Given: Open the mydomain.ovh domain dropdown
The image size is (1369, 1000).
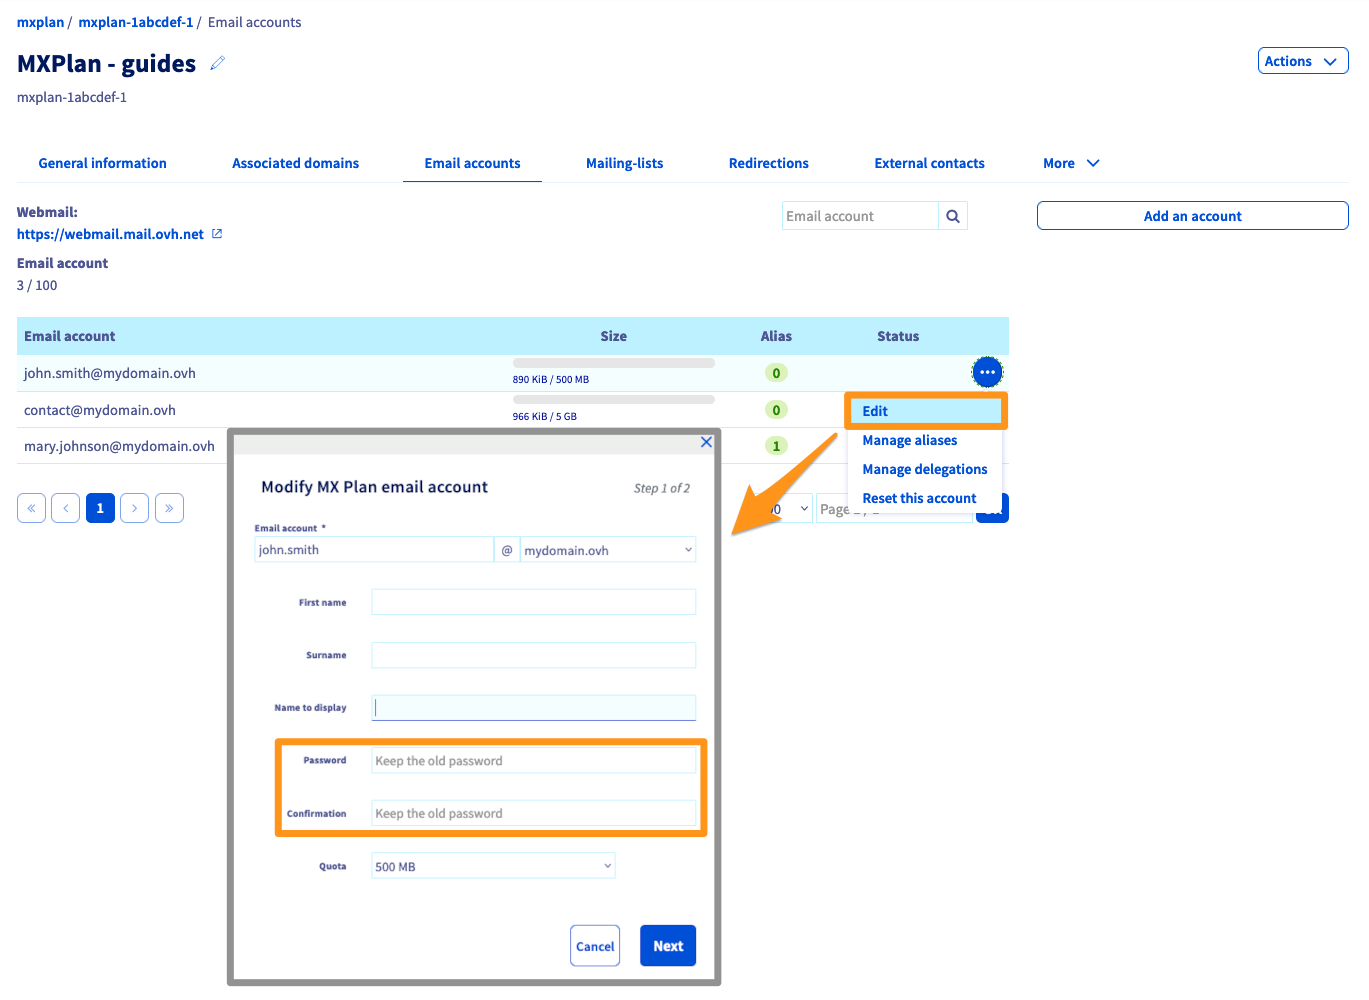Looking at the screenshot, I should (x=607, y=550).
